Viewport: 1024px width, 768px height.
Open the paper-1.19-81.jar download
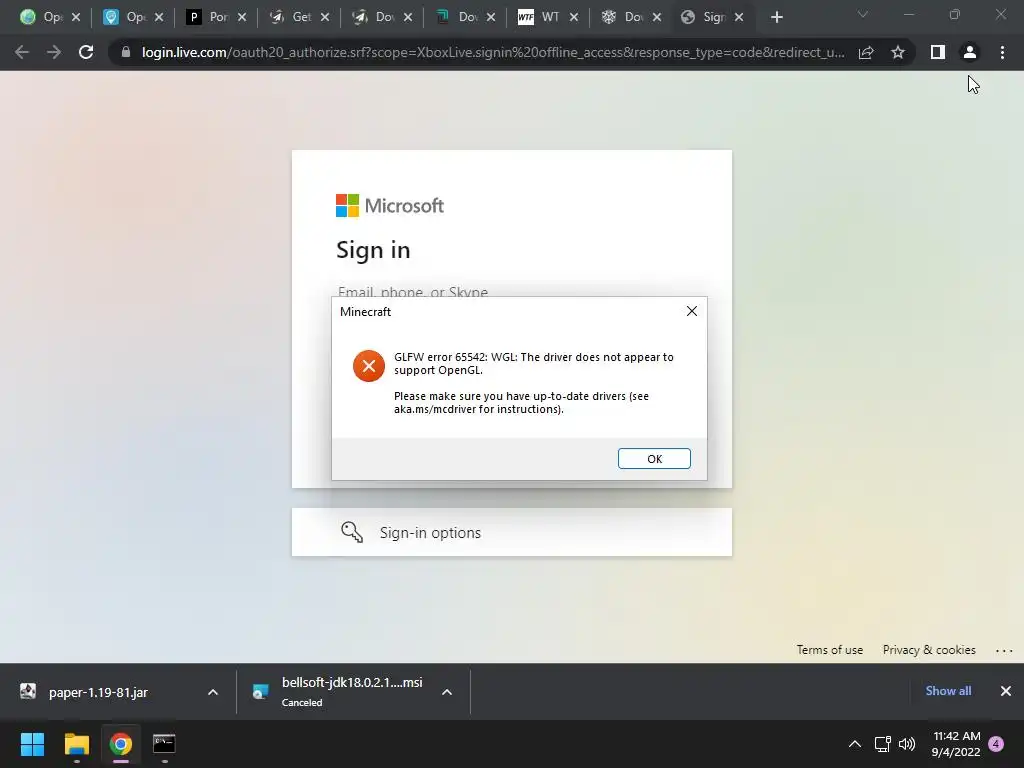[x=98, y=692]
